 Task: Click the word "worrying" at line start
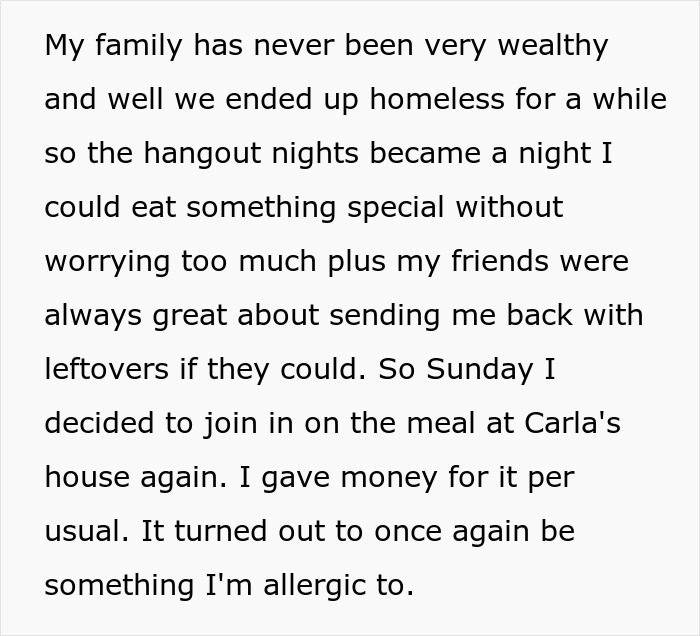point(107,262)
